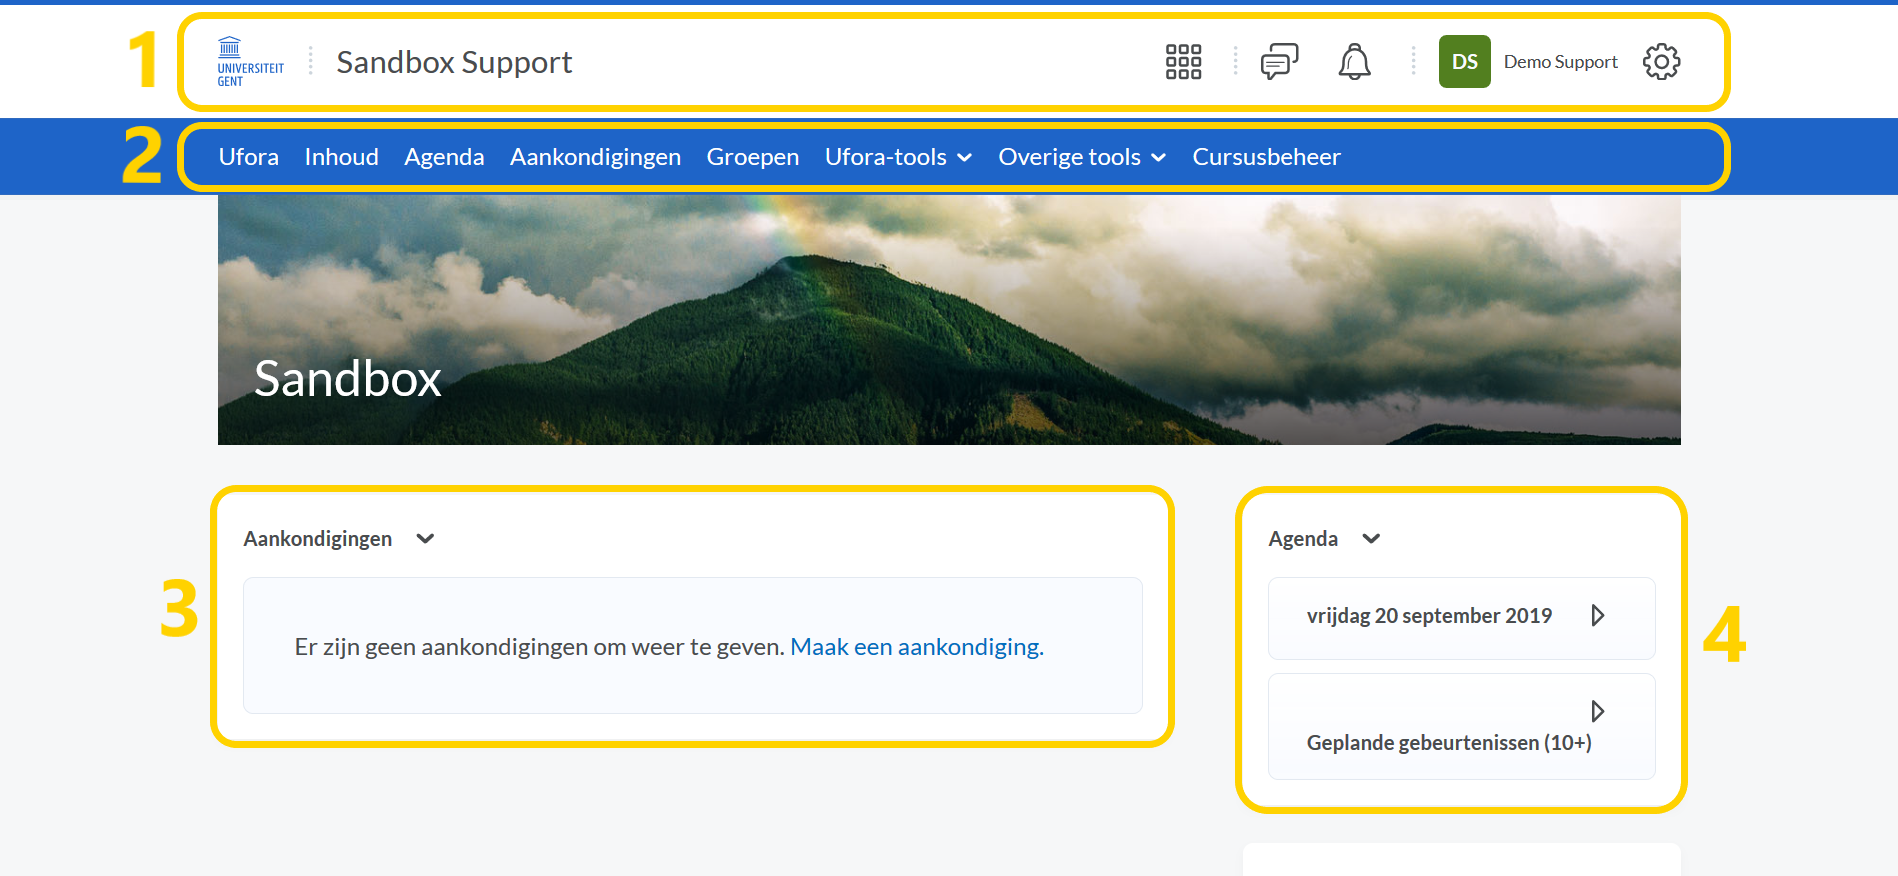Click the DS user avatar
Viewport: 1898px width, 876px height.
pos(1464,62)
